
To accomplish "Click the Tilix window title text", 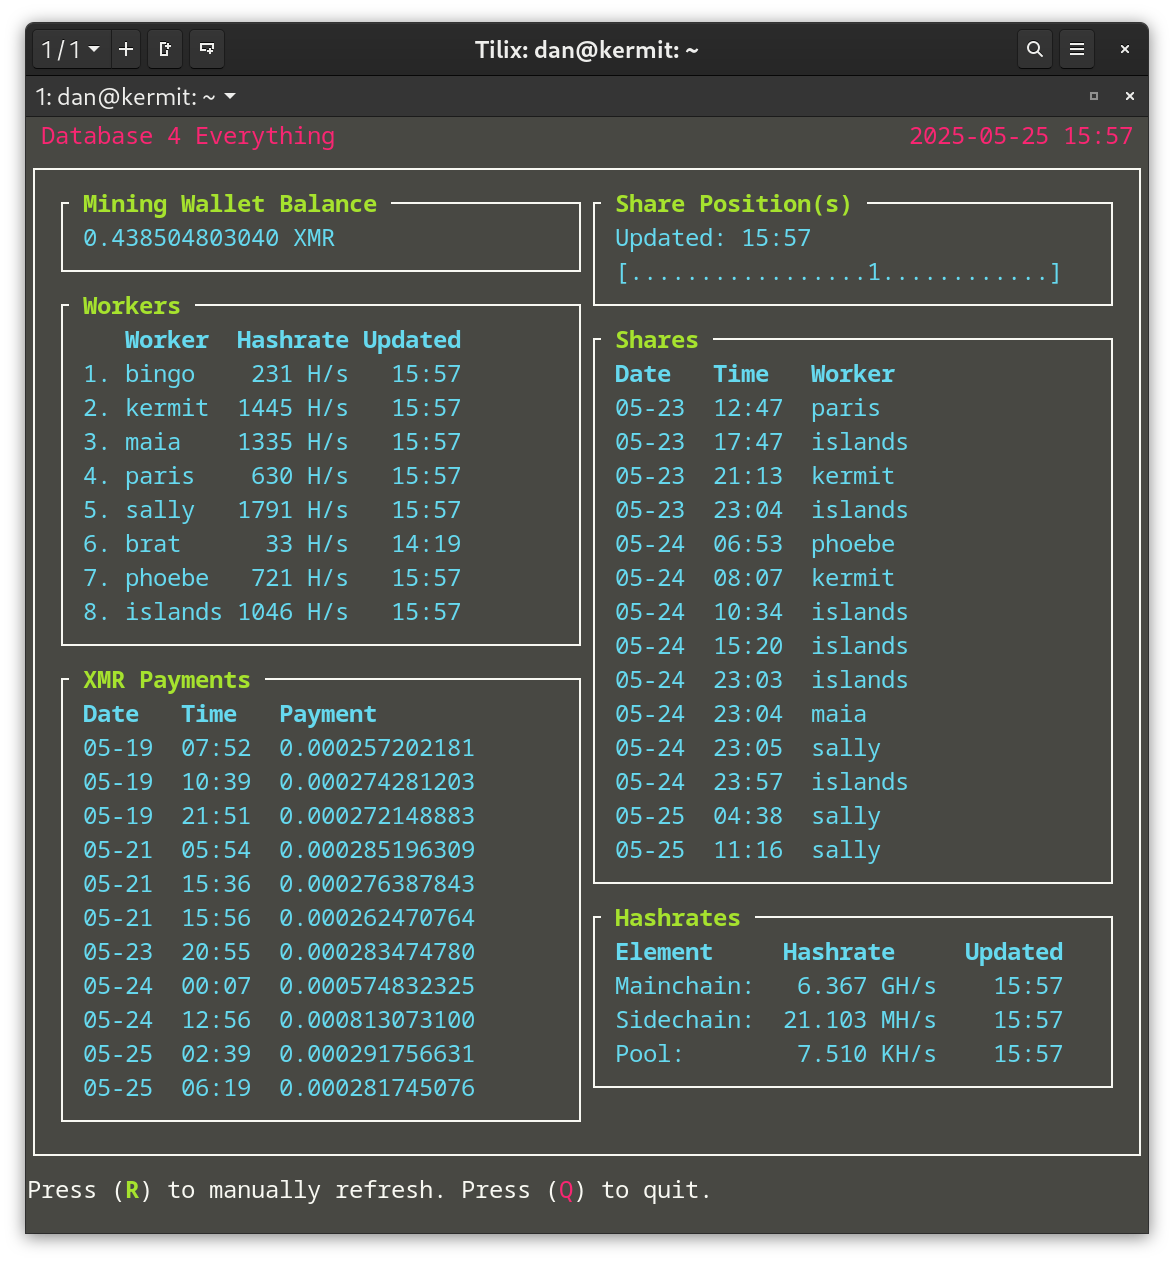I will 587,49.
